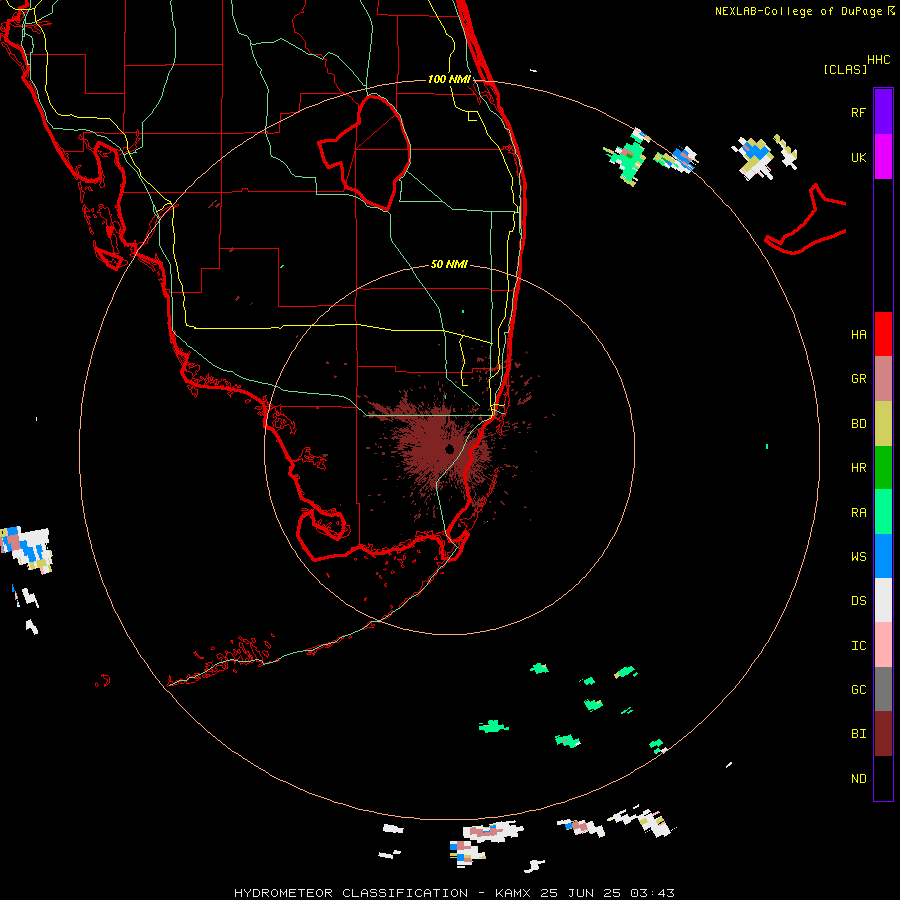
Task: Click the HA red legend swatch
Action: coord(883,334)
